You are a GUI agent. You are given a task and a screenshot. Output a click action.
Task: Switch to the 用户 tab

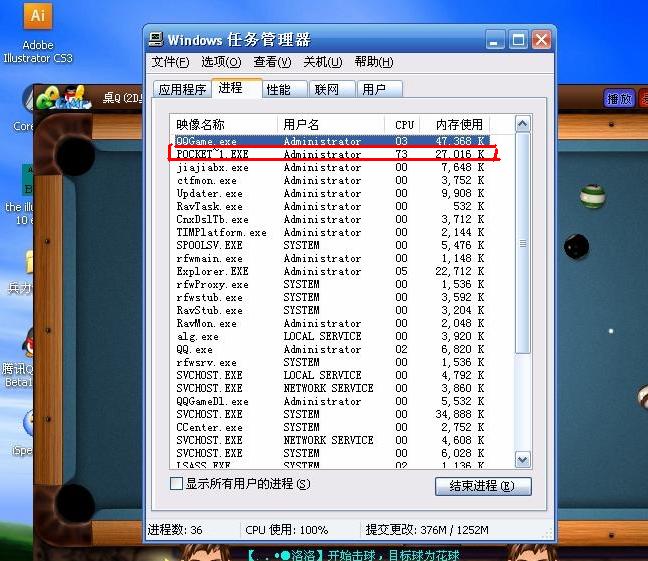pos(379,89)
